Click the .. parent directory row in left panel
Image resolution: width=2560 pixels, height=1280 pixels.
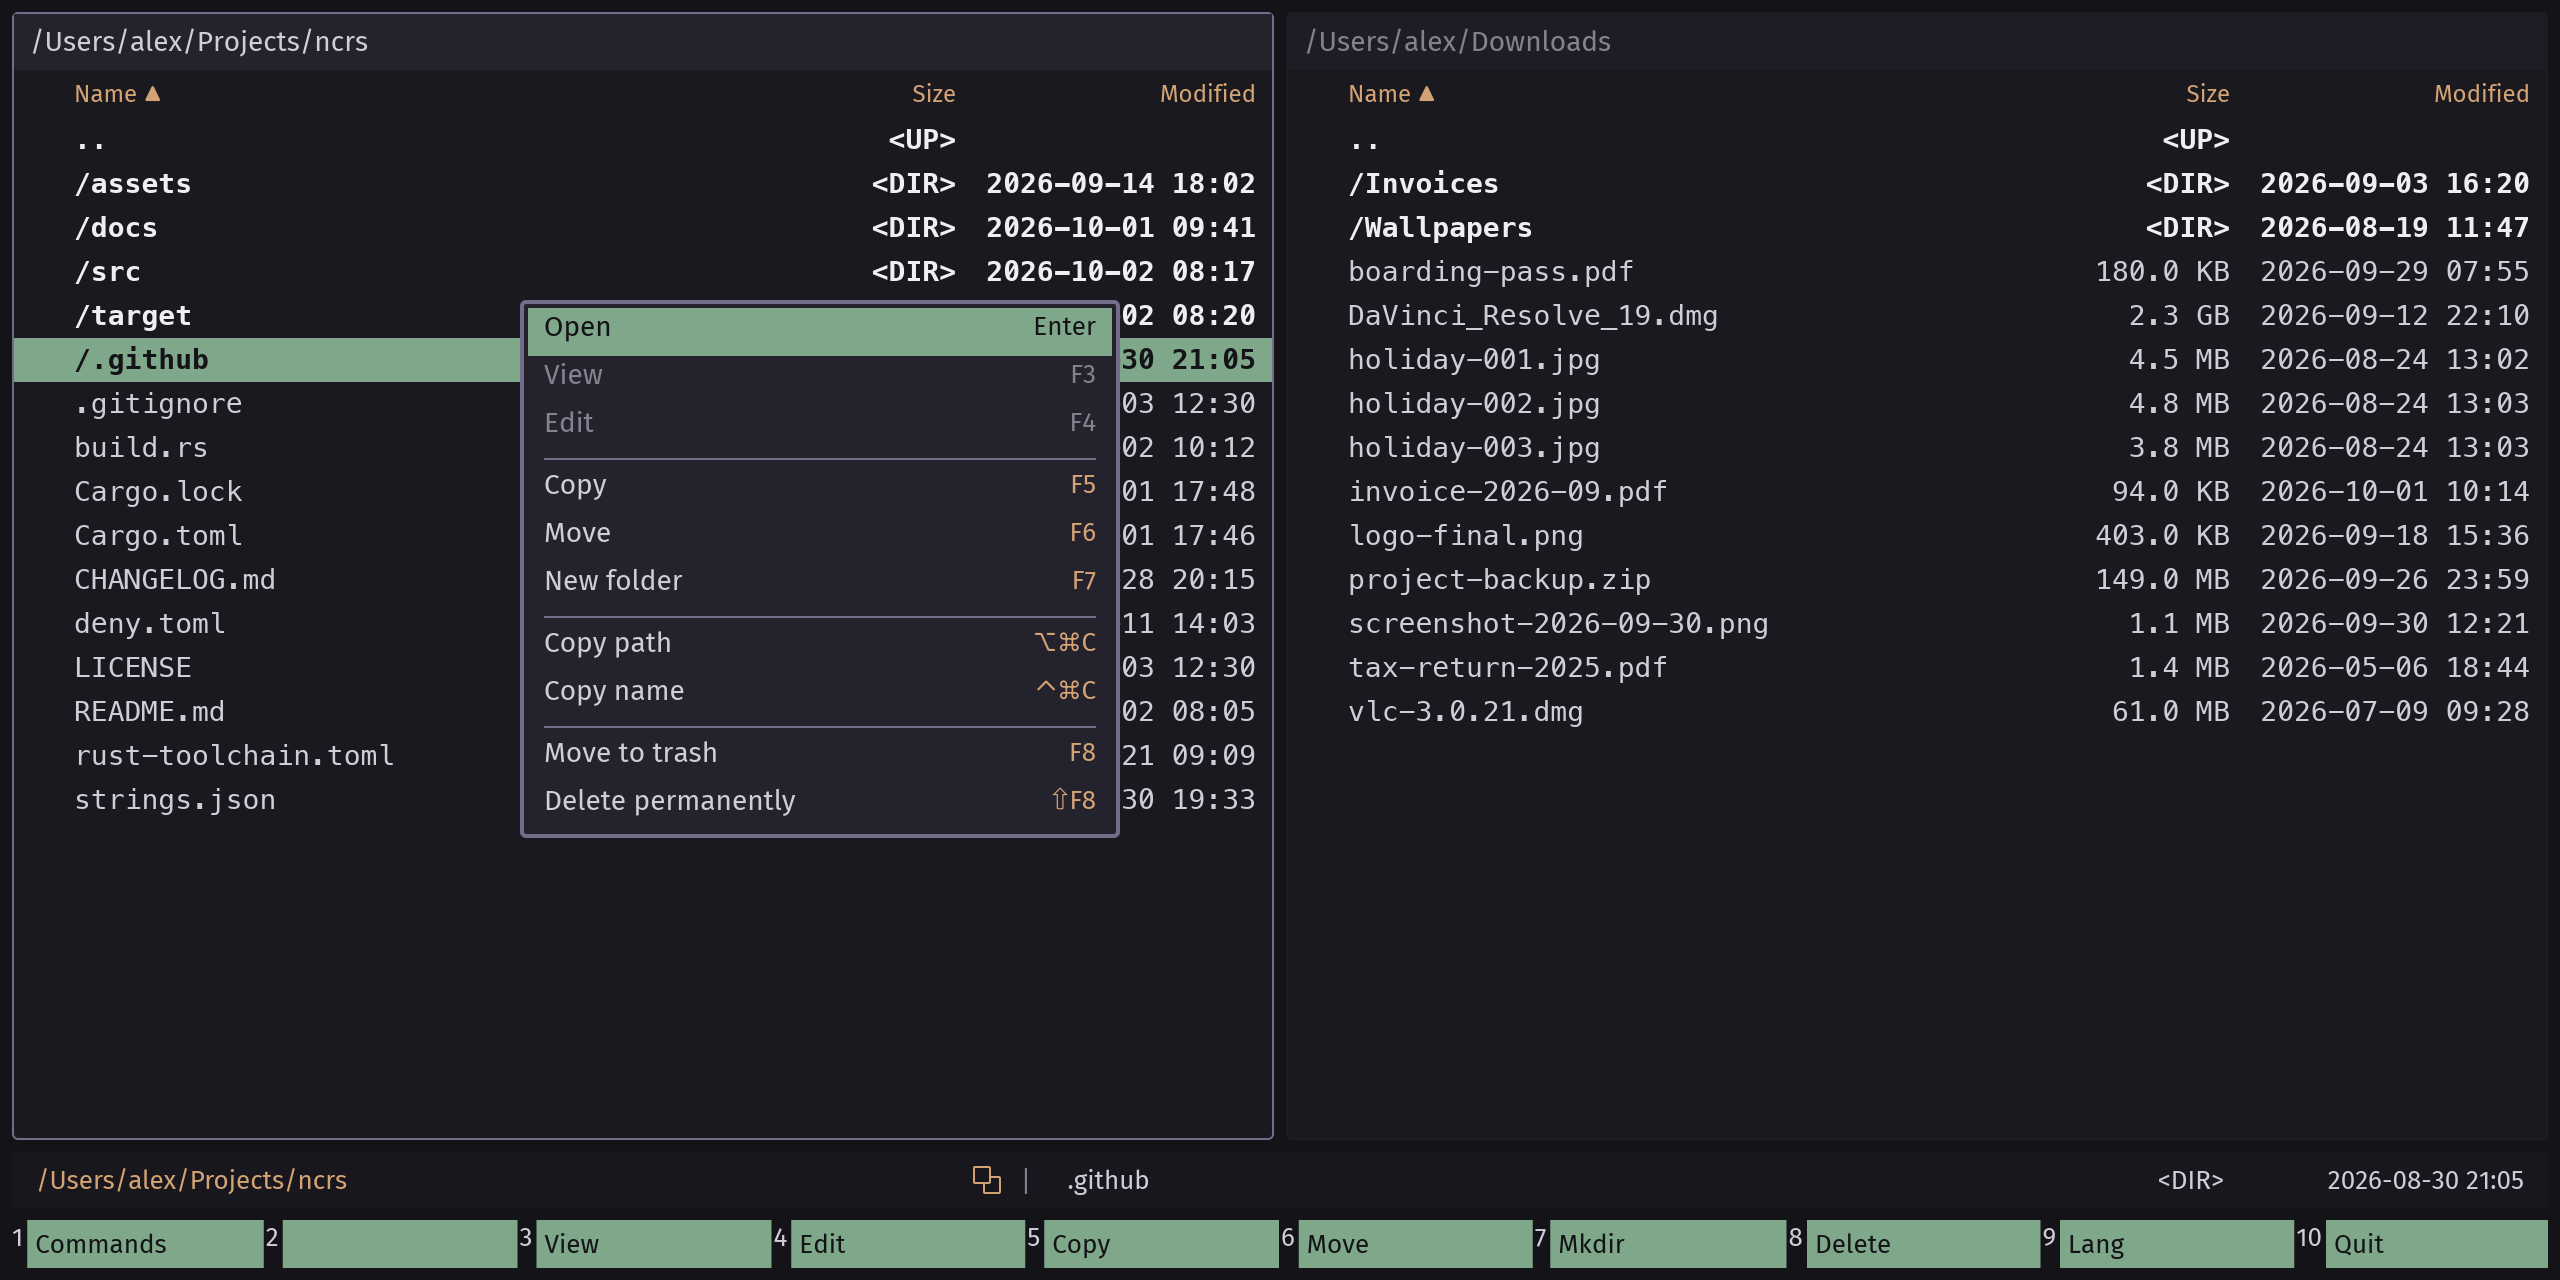tap(643, 140)
